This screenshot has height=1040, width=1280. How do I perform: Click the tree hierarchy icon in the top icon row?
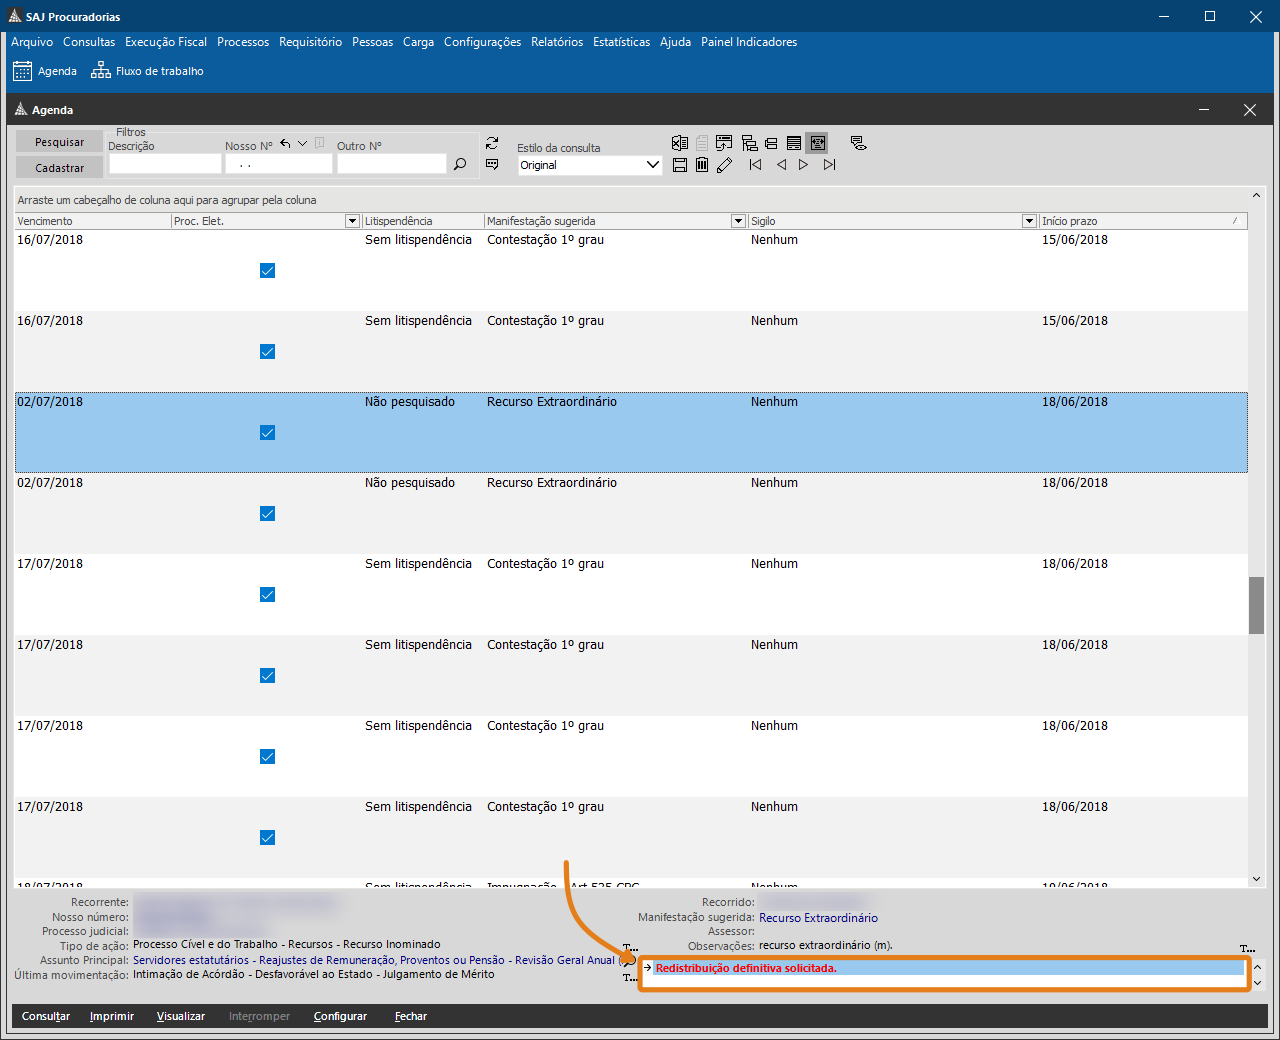click(x=749, y=143)
